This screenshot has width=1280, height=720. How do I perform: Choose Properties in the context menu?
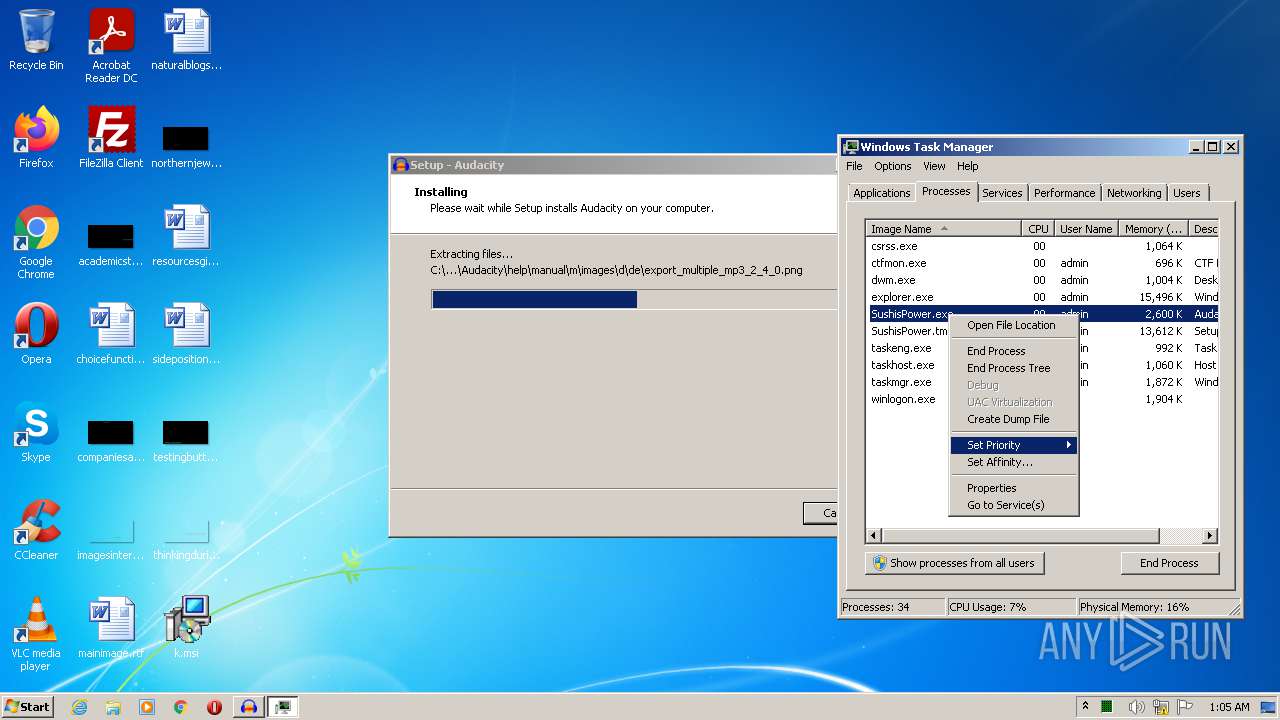pos(1014,488)
